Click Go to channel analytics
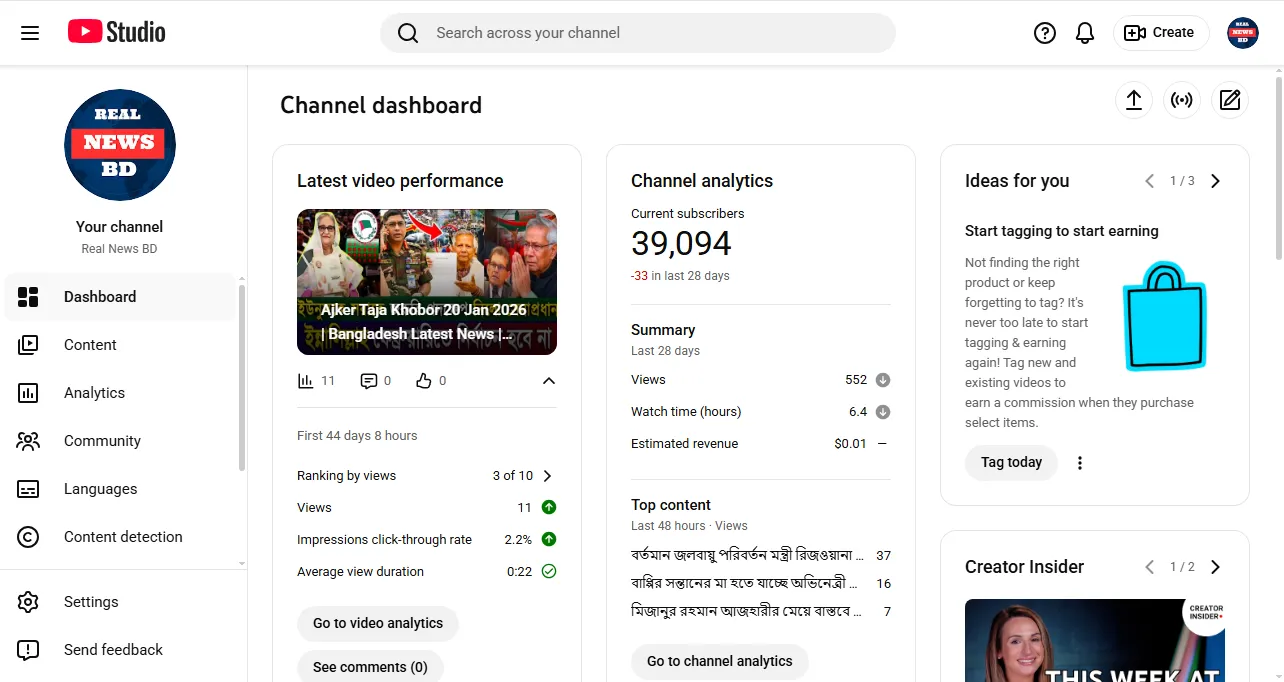Image resolution: width=1284 pixels, height=682 pixels. [720, 661]
